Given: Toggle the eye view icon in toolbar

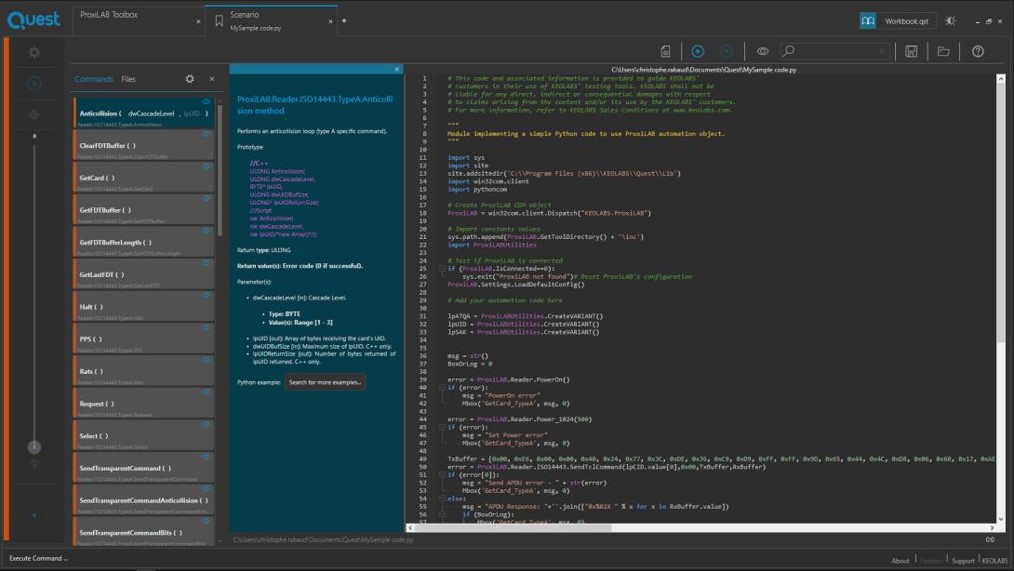Looking at the screenshot, I should (x=762, y=51).
